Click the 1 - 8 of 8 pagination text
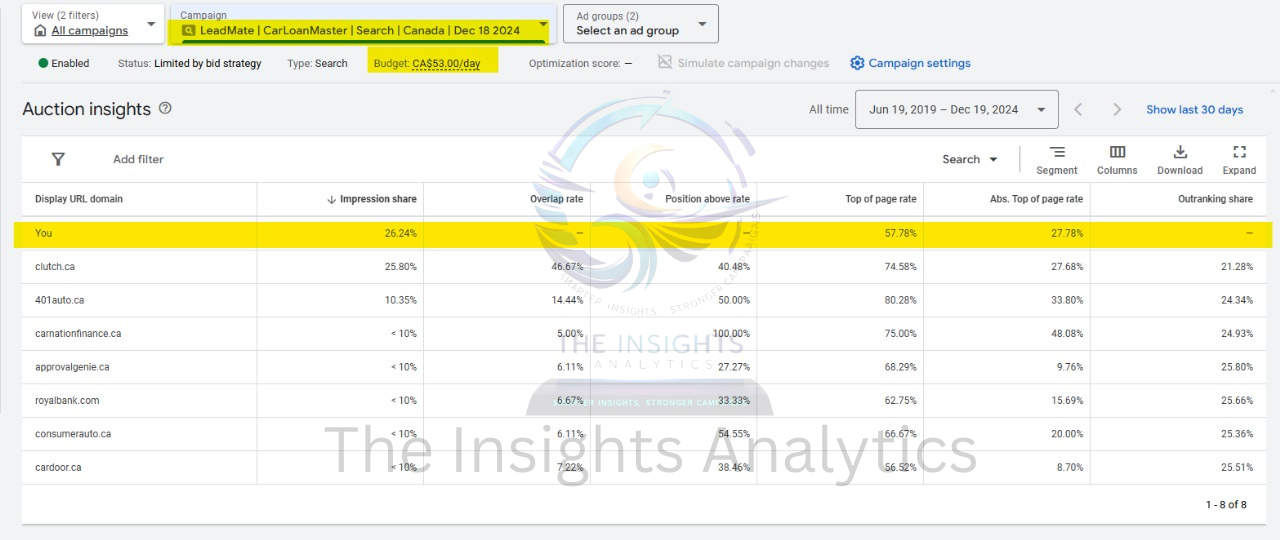Screen dimensions: 1280x540 pos(1226,504)
